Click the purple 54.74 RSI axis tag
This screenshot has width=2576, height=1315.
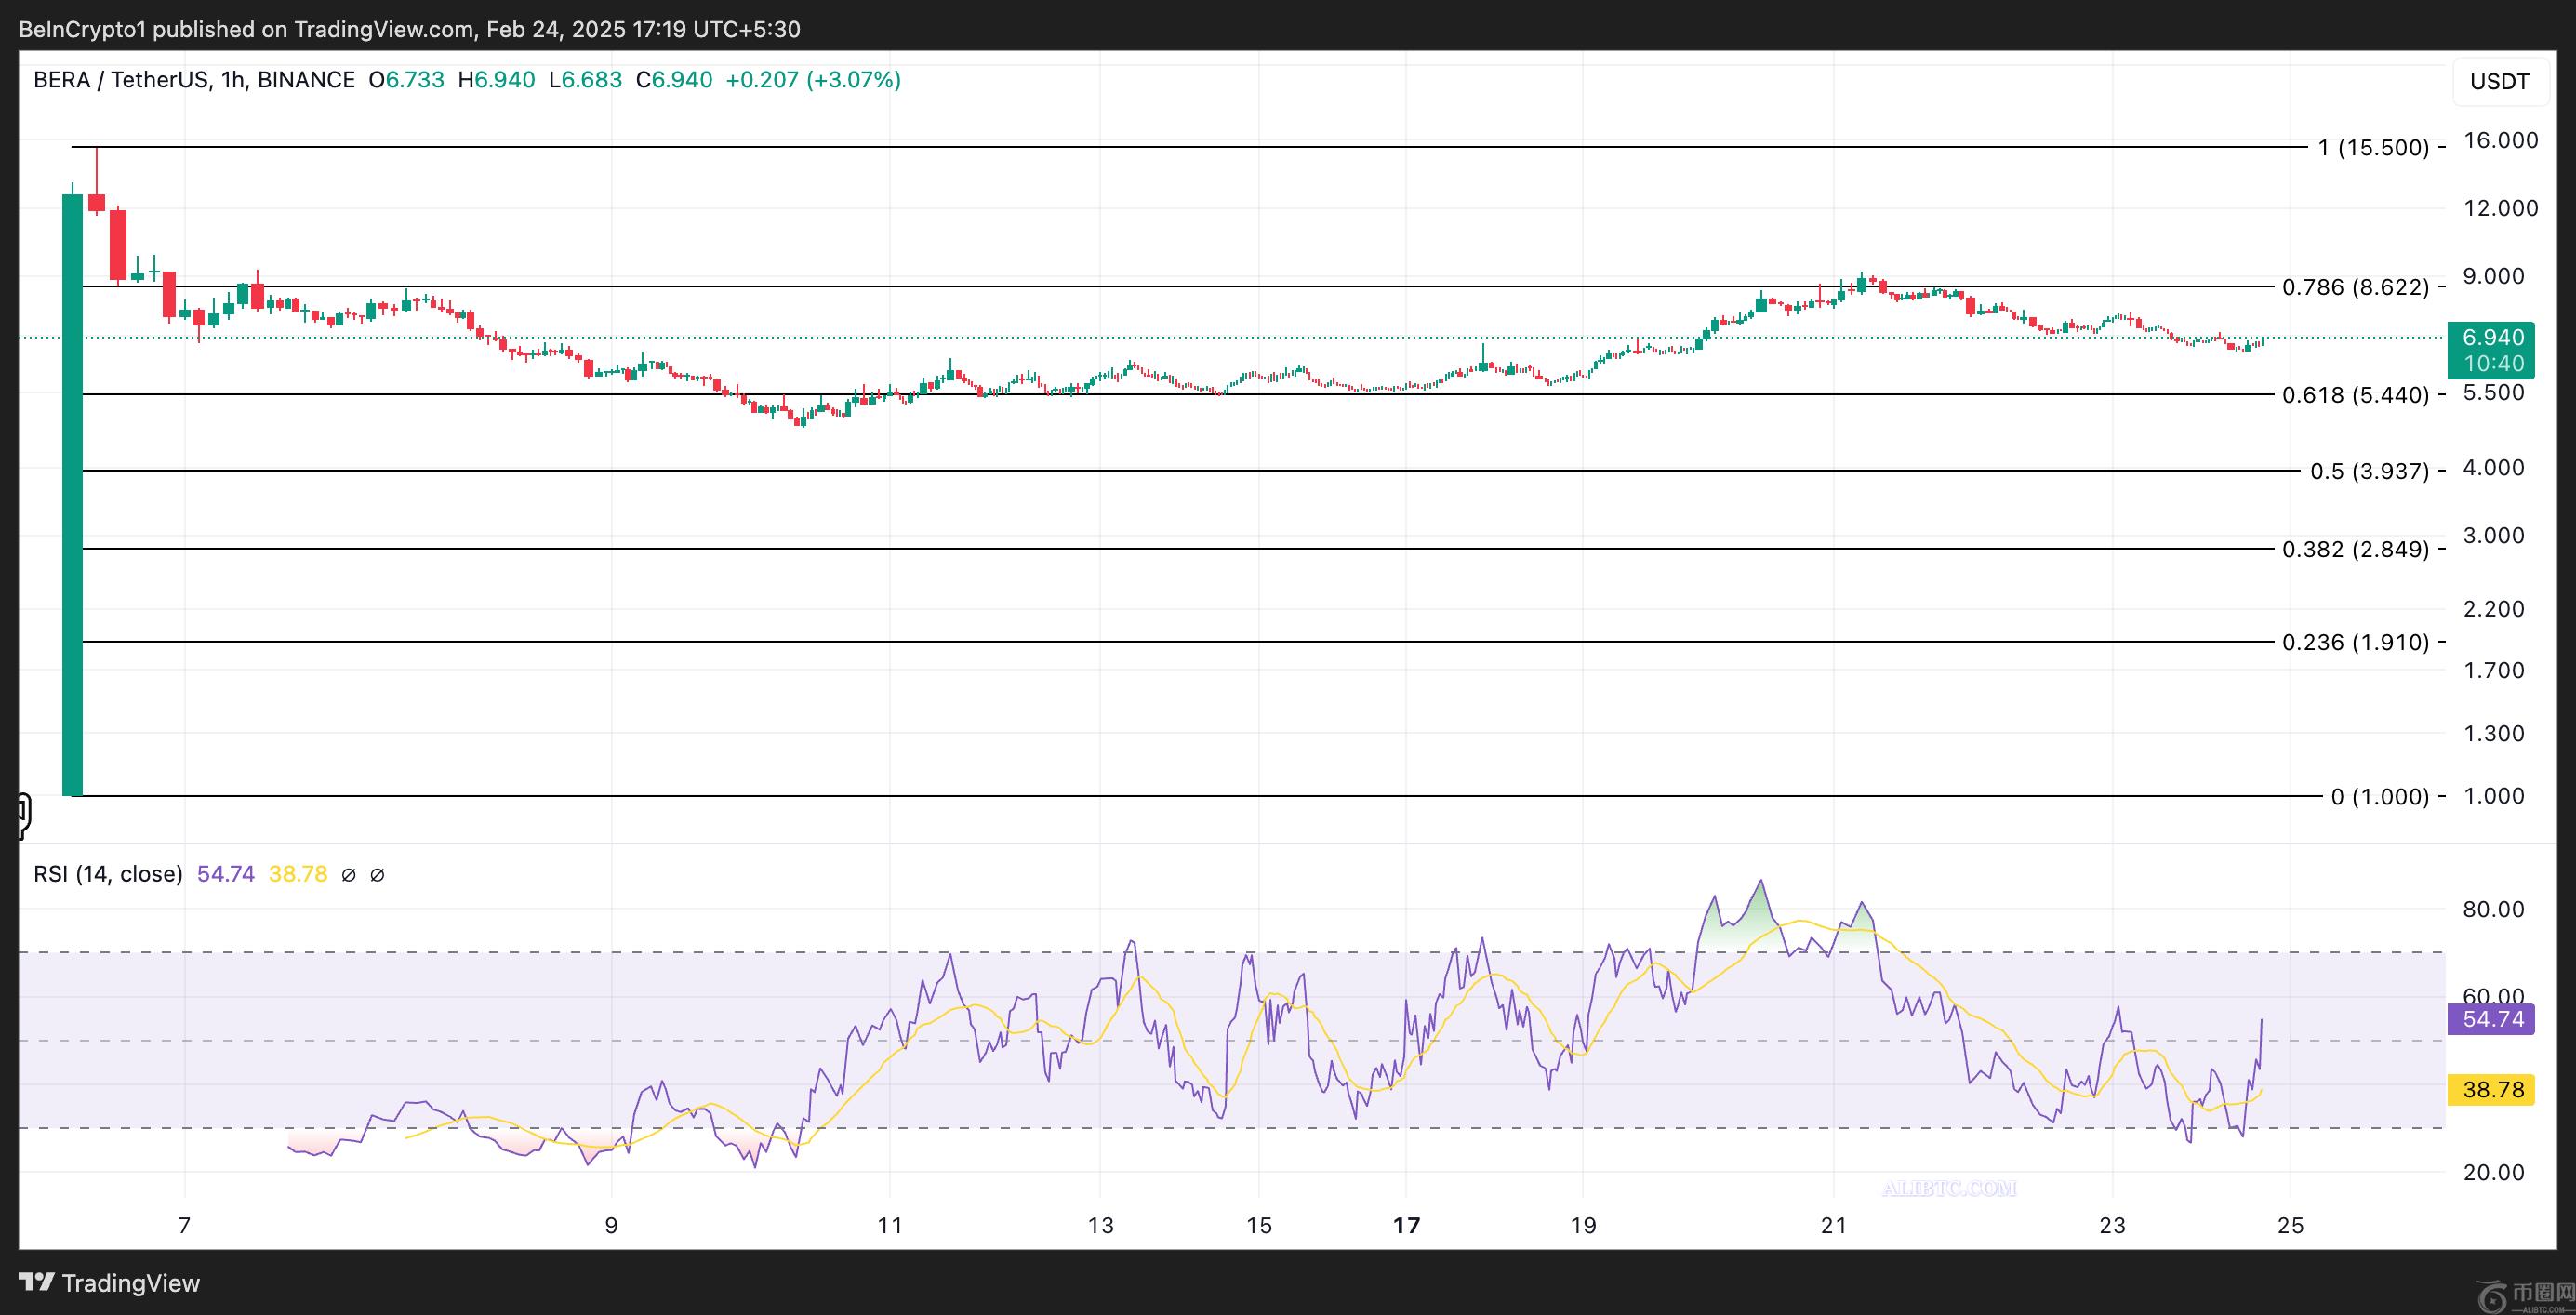pos(2491,1019)
